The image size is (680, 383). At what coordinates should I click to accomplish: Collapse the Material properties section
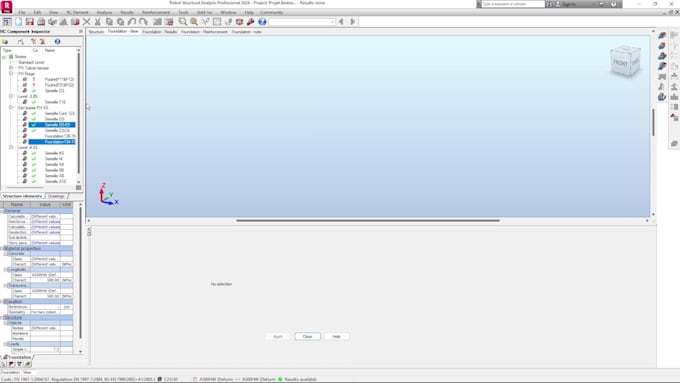click(x=2, y=249)
